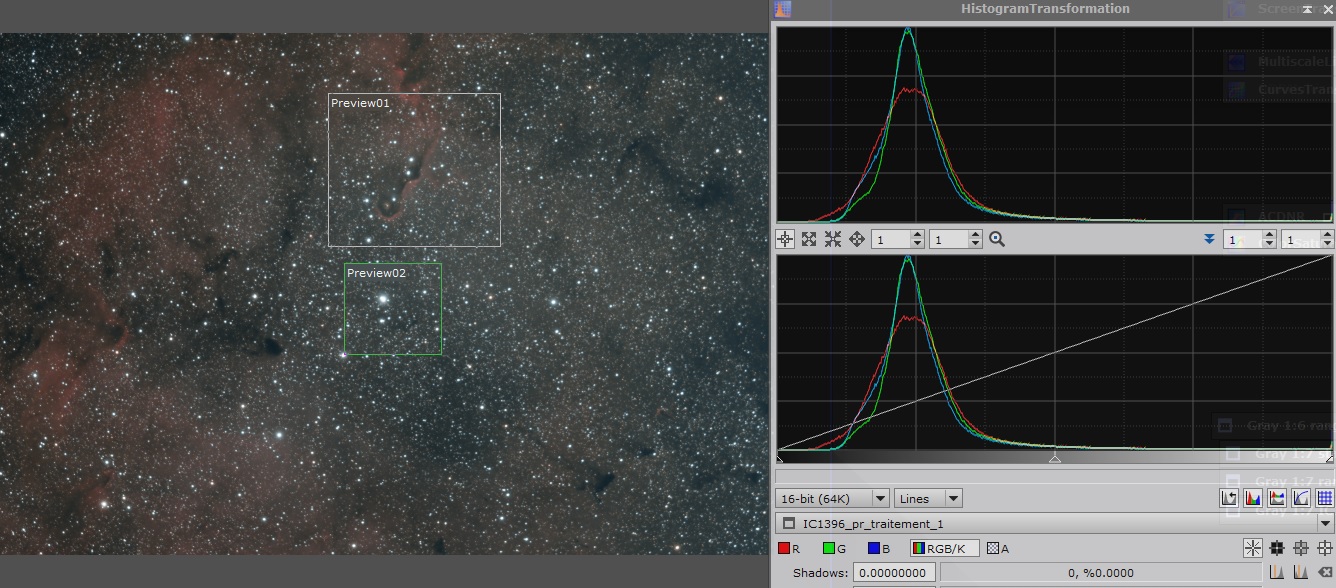Increase horizontal zoom with the up arrow

pyautogui.click(x=917, y=235)
